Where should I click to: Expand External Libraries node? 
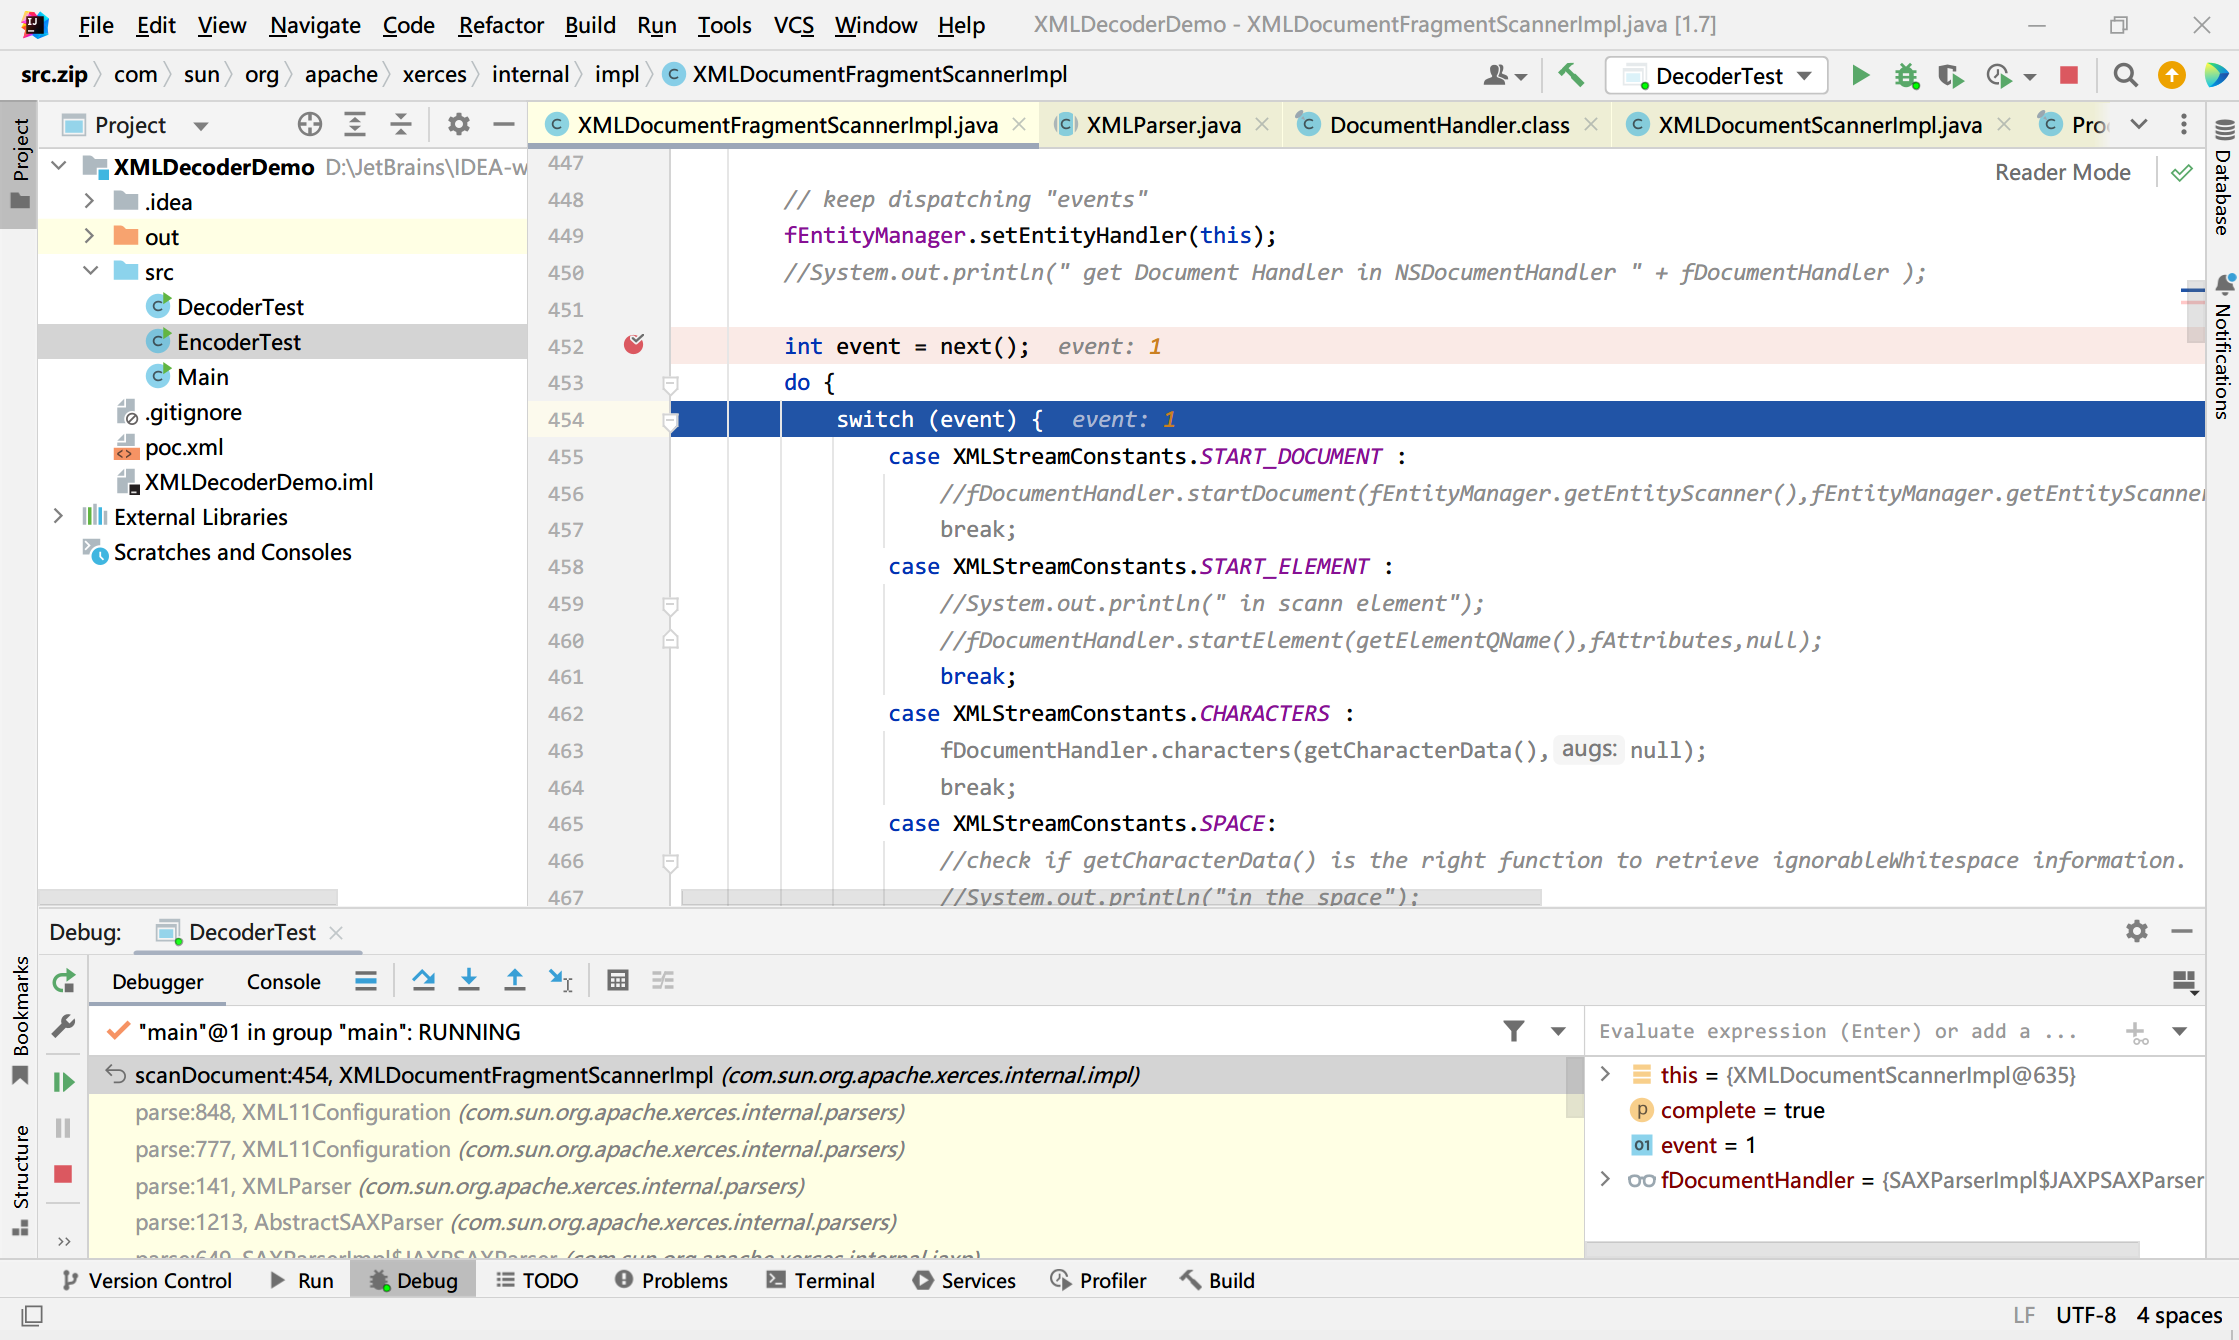click(x=59, y=516)
